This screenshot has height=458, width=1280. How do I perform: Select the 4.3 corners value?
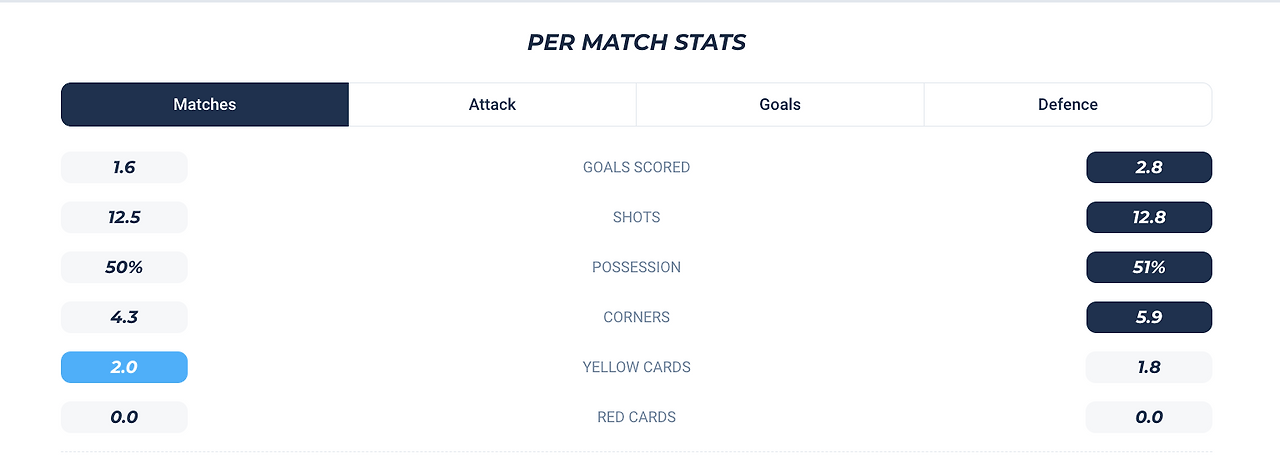[x=124, y=317]
